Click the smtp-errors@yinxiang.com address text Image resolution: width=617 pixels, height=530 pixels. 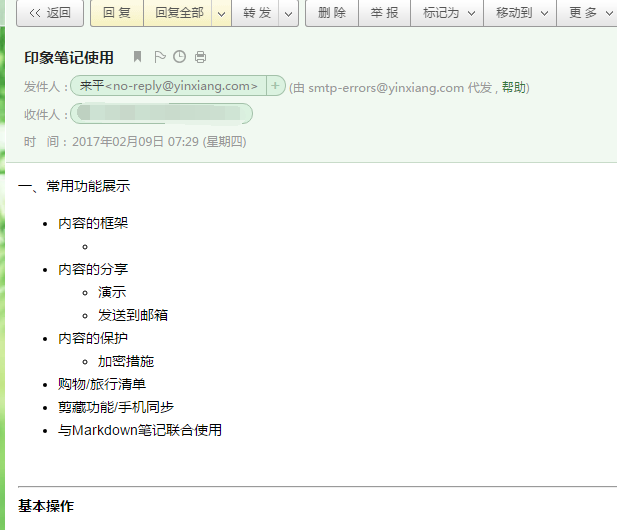[386, 88]
